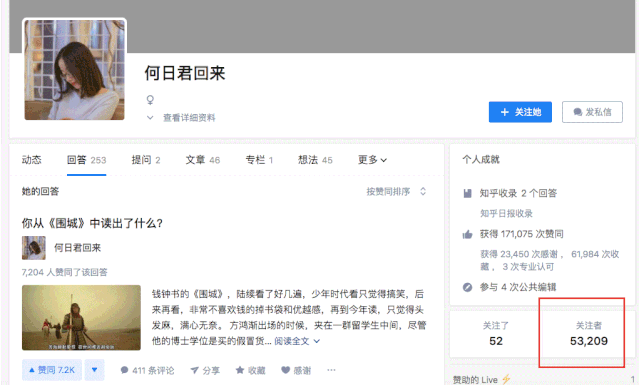
Task: Click small author avatar beside 何日君回来
Action: [34, 248]
